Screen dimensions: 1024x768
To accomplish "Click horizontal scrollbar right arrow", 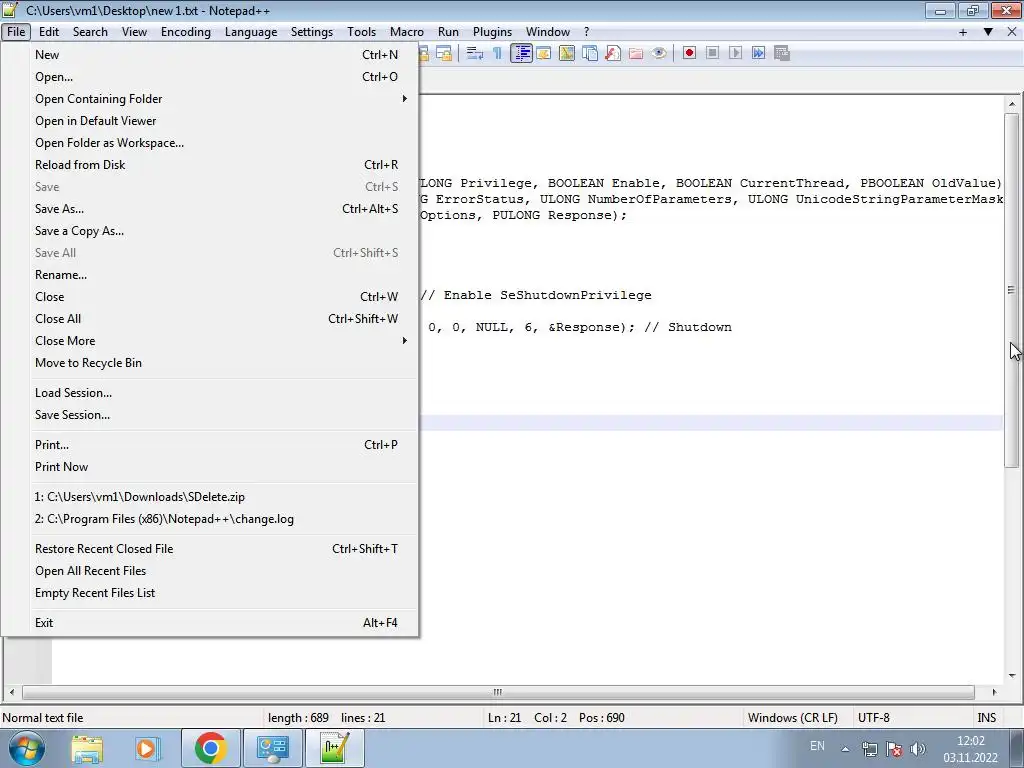I will [995, 692].
